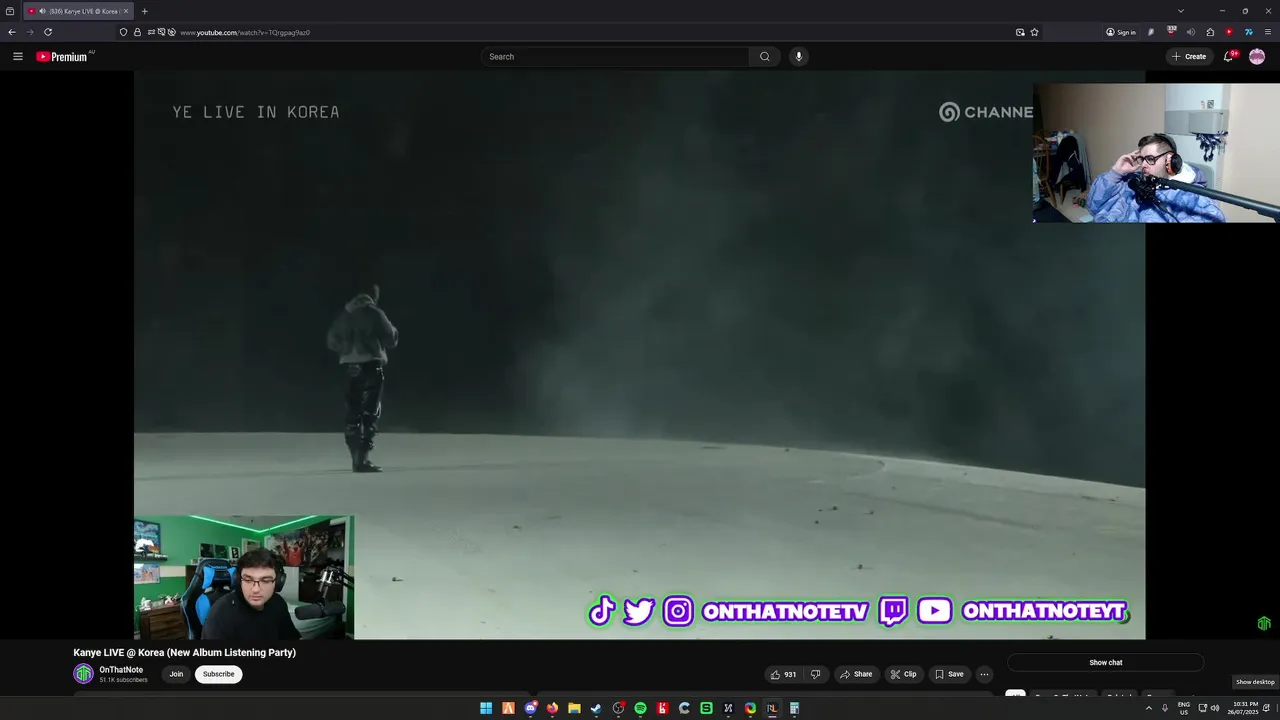This screenshot has height=720, width=1280.
Task: Open Windows Start menu
Action: (486, 708)
